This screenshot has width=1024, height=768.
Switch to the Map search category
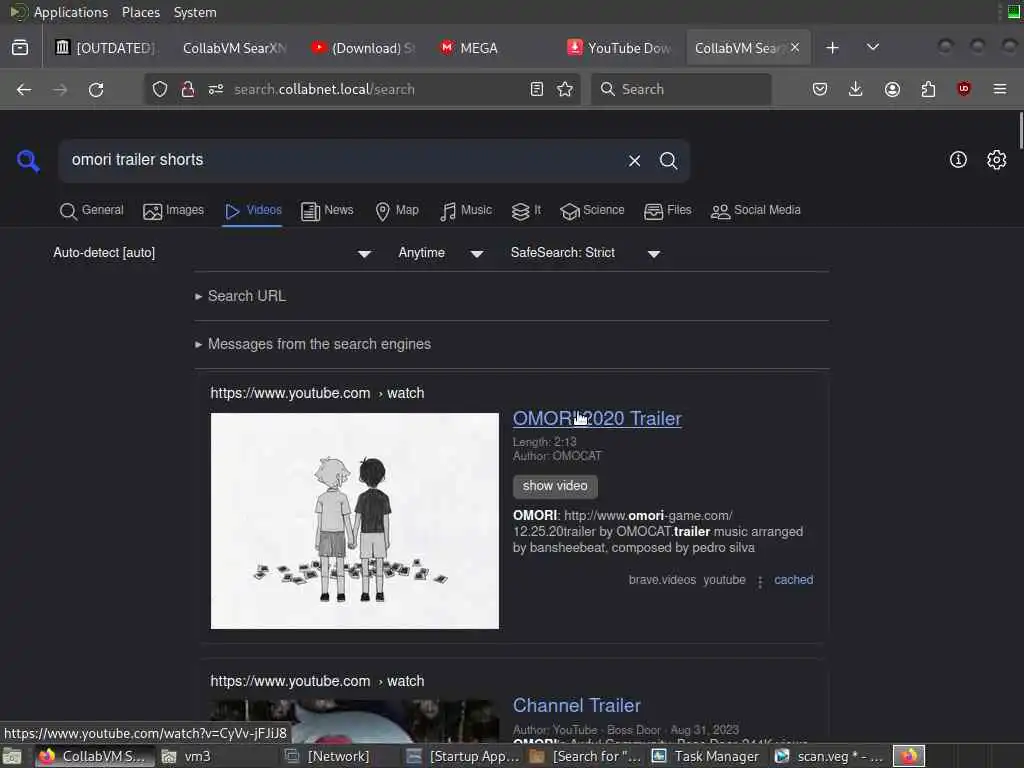[x=397, y=210]
